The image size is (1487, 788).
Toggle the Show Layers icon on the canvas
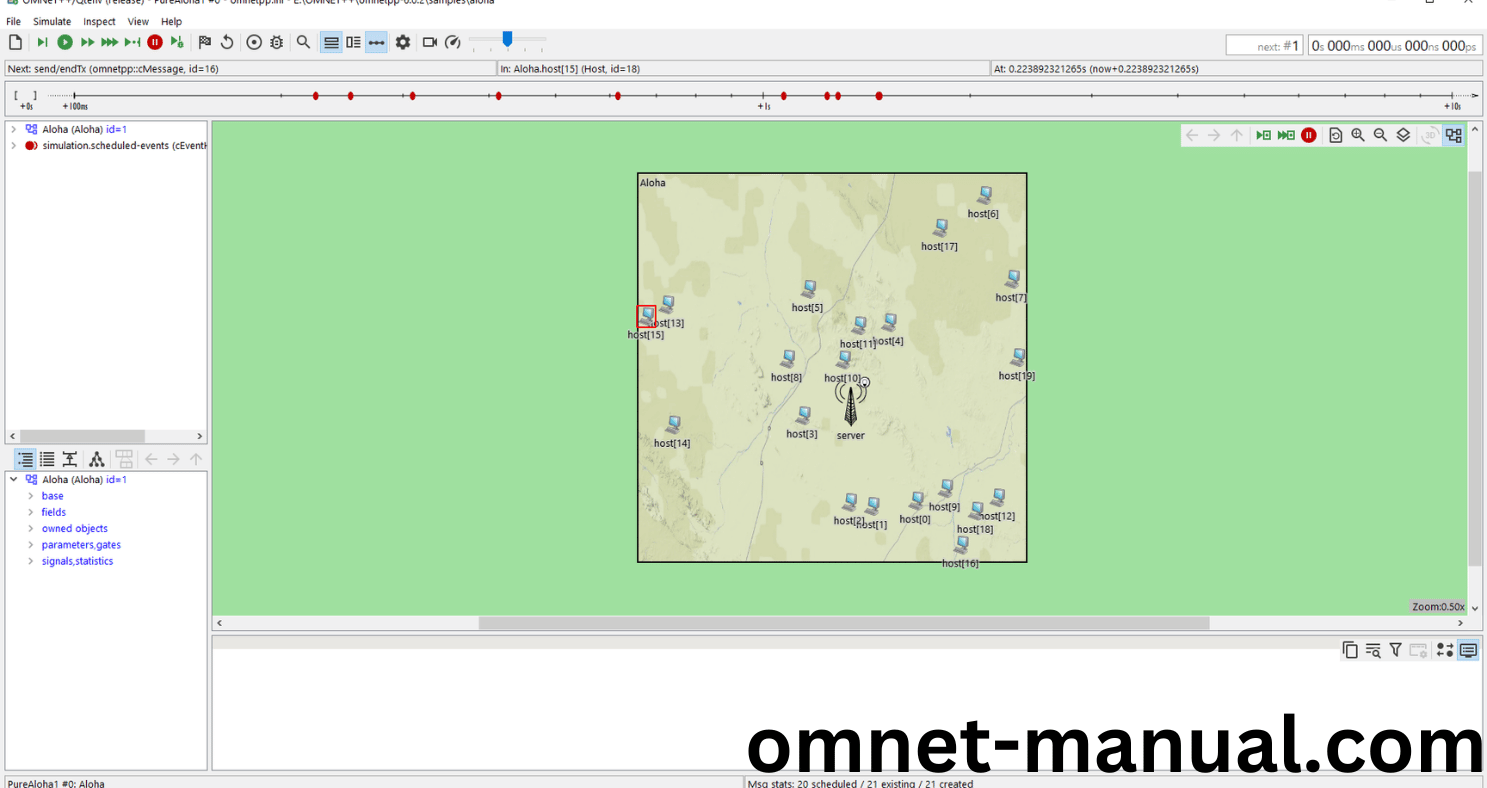pyautogui.click(x=1402, y=134)
